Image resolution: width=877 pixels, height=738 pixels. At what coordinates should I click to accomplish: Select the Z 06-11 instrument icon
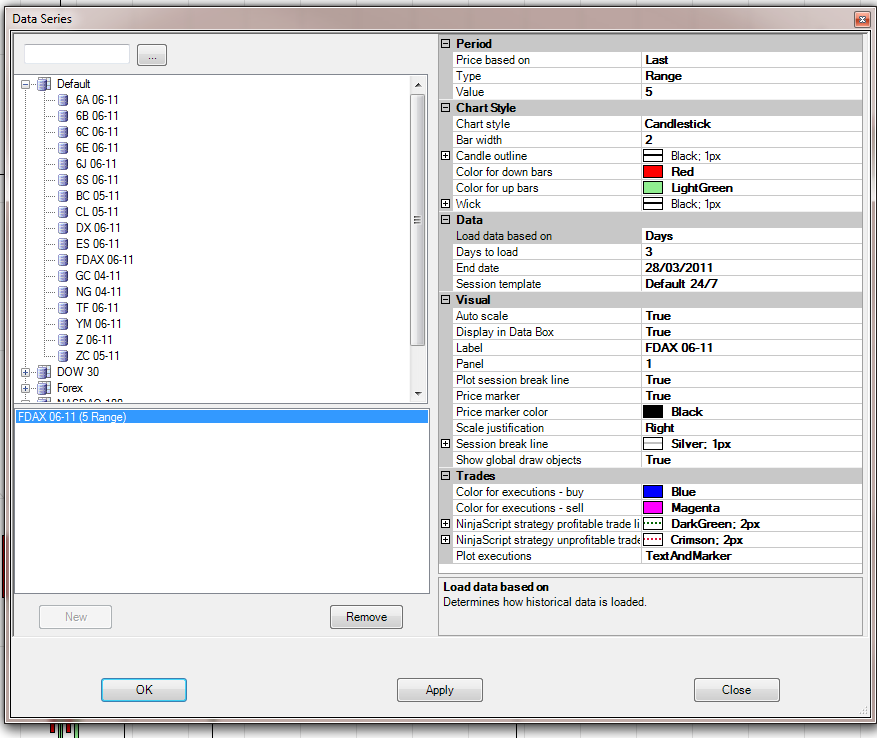(64, 340)
